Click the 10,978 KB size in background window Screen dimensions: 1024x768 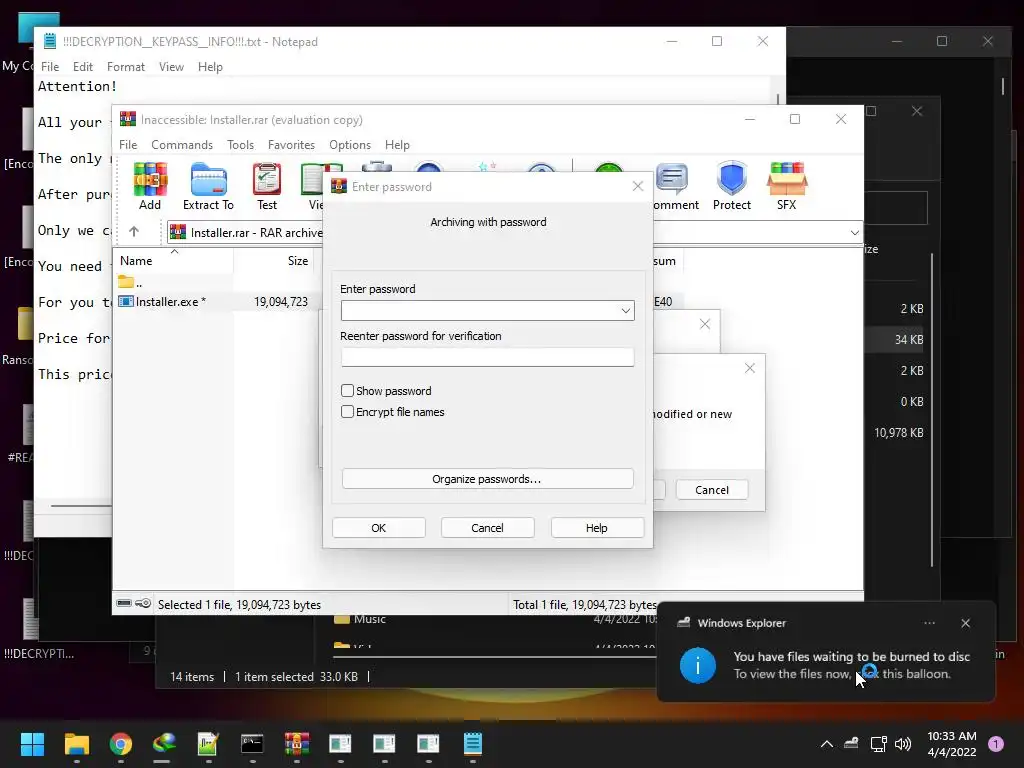point(899,432)
